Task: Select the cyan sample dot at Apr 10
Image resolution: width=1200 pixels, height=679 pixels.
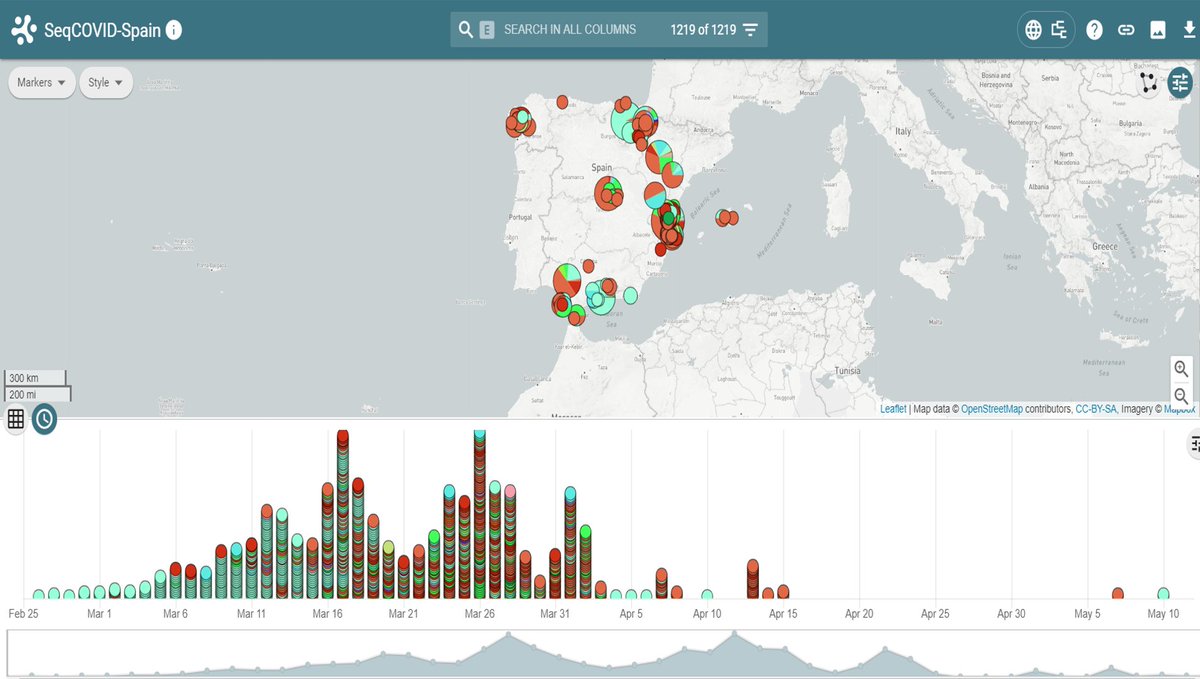Action: tap(707, 594)
